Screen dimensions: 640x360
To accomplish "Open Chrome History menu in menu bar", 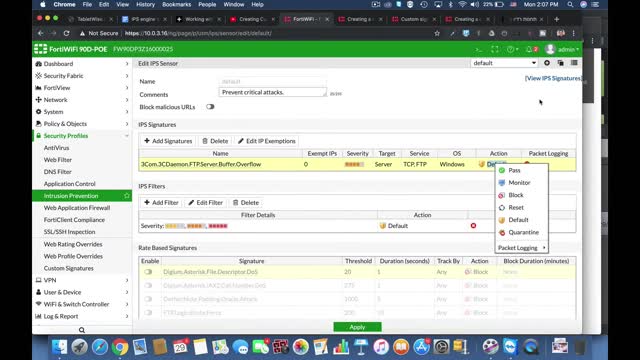I will (x=145, y=4).
